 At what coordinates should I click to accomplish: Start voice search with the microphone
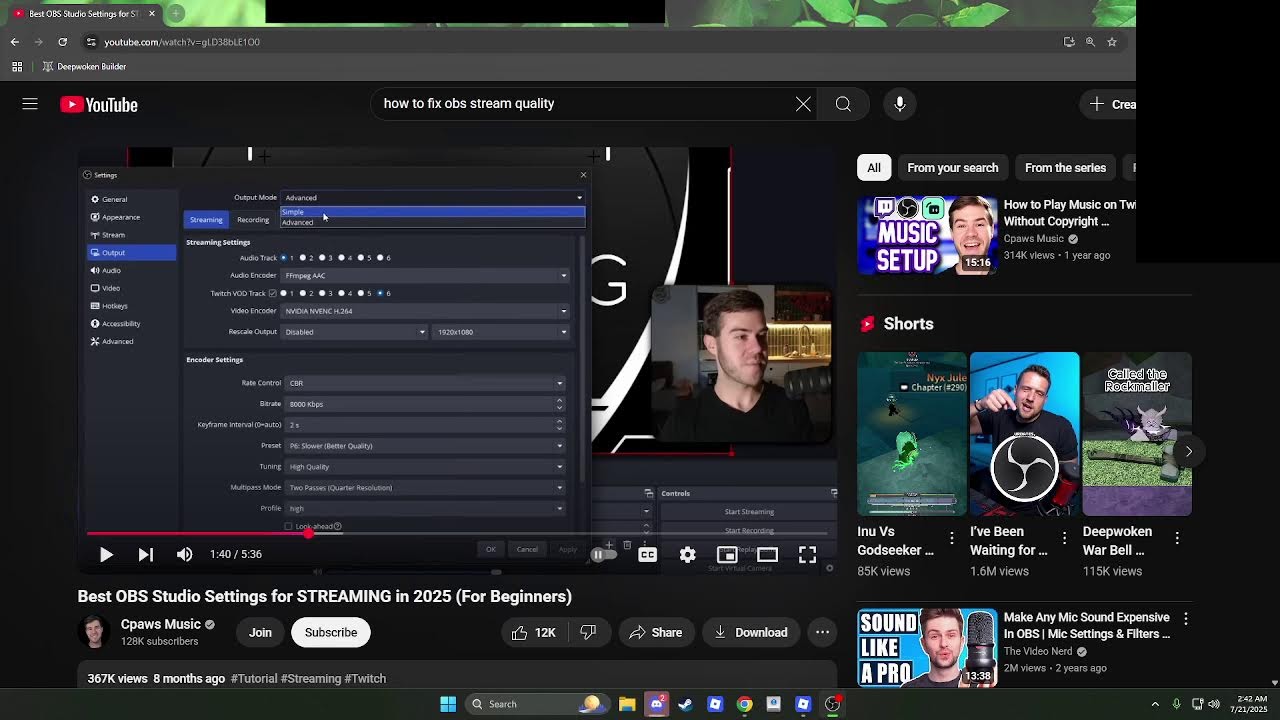[900, 104]
